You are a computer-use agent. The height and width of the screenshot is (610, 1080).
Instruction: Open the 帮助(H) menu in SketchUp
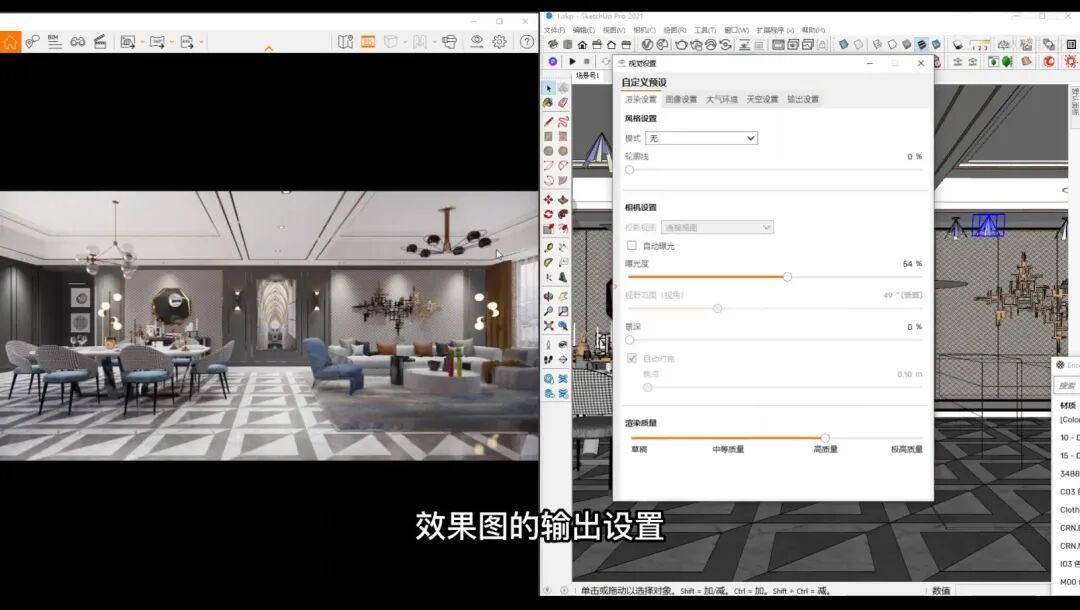(813, 30)
